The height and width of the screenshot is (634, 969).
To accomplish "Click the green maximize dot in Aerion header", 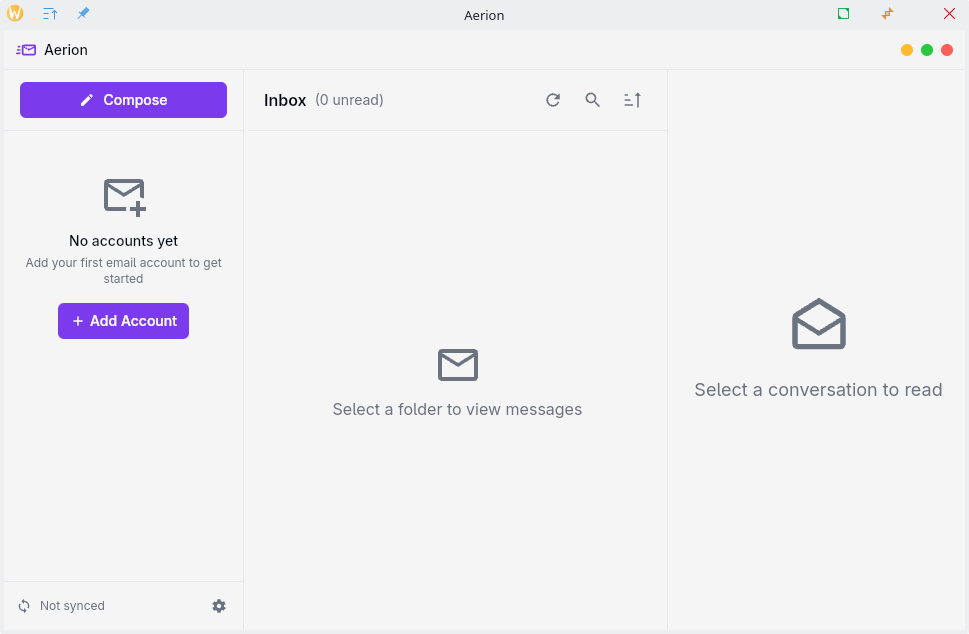I will click(x=927, y=50).
